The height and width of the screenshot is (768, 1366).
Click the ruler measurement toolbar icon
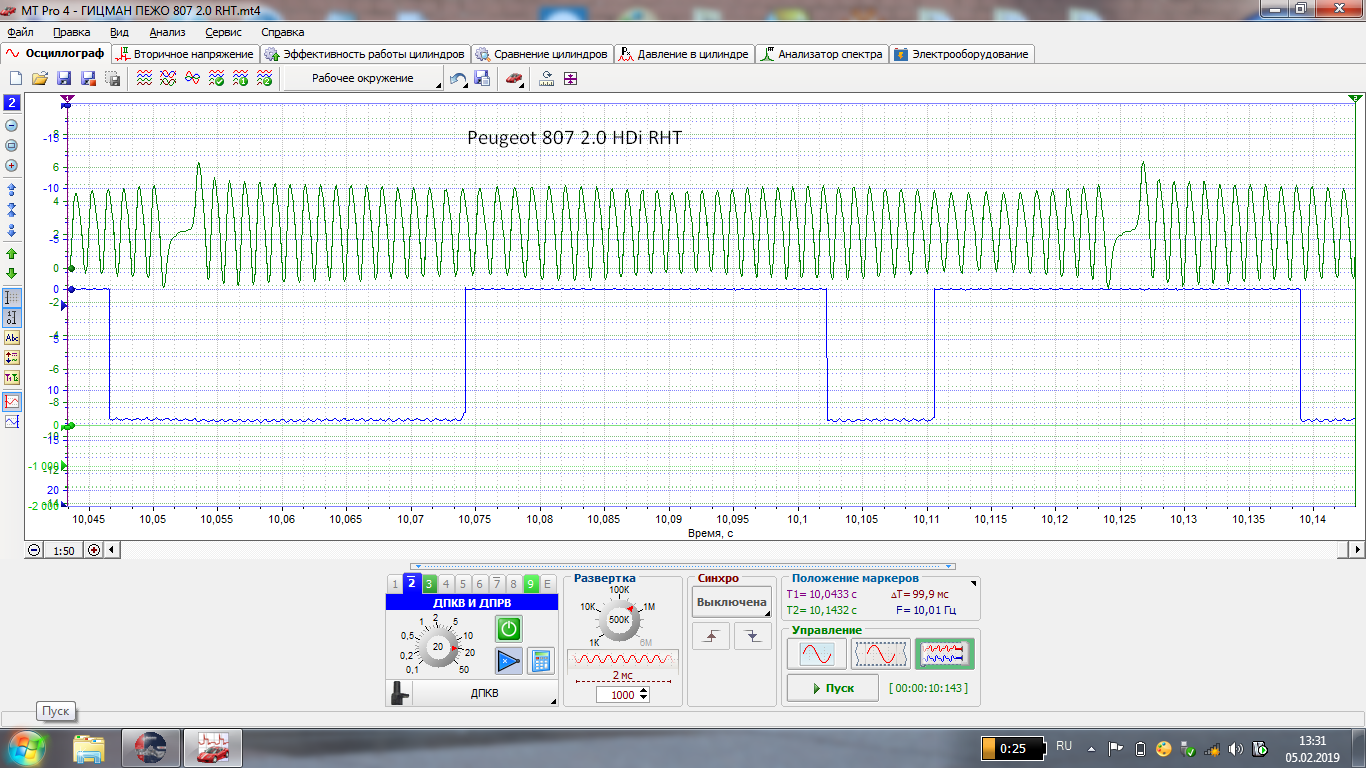pyautogui.click(x=546, y=78)
